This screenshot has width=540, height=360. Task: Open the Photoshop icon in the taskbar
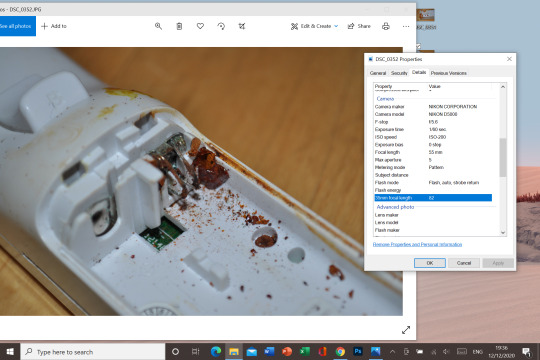tap(358, 351)
